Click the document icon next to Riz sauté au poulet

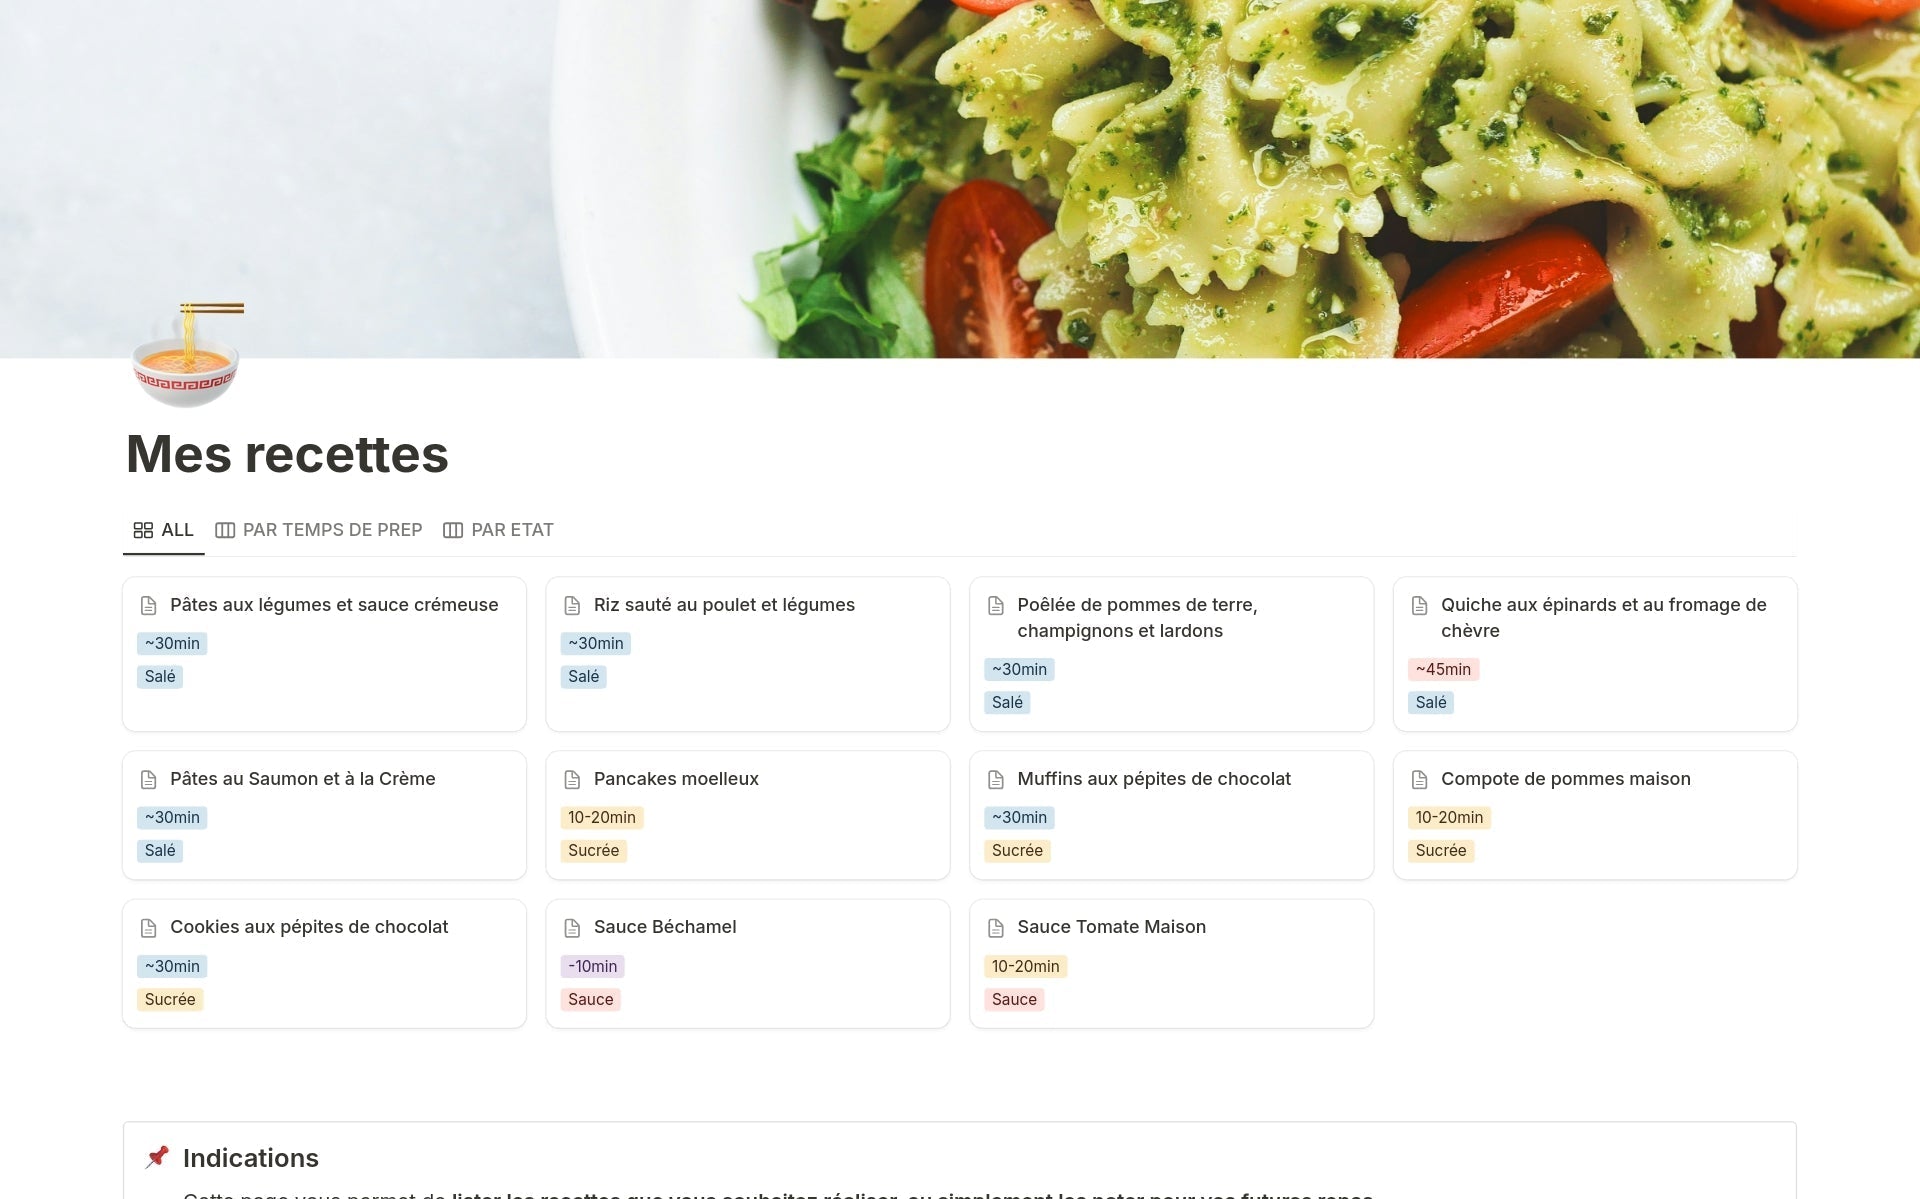coord(572,606)
